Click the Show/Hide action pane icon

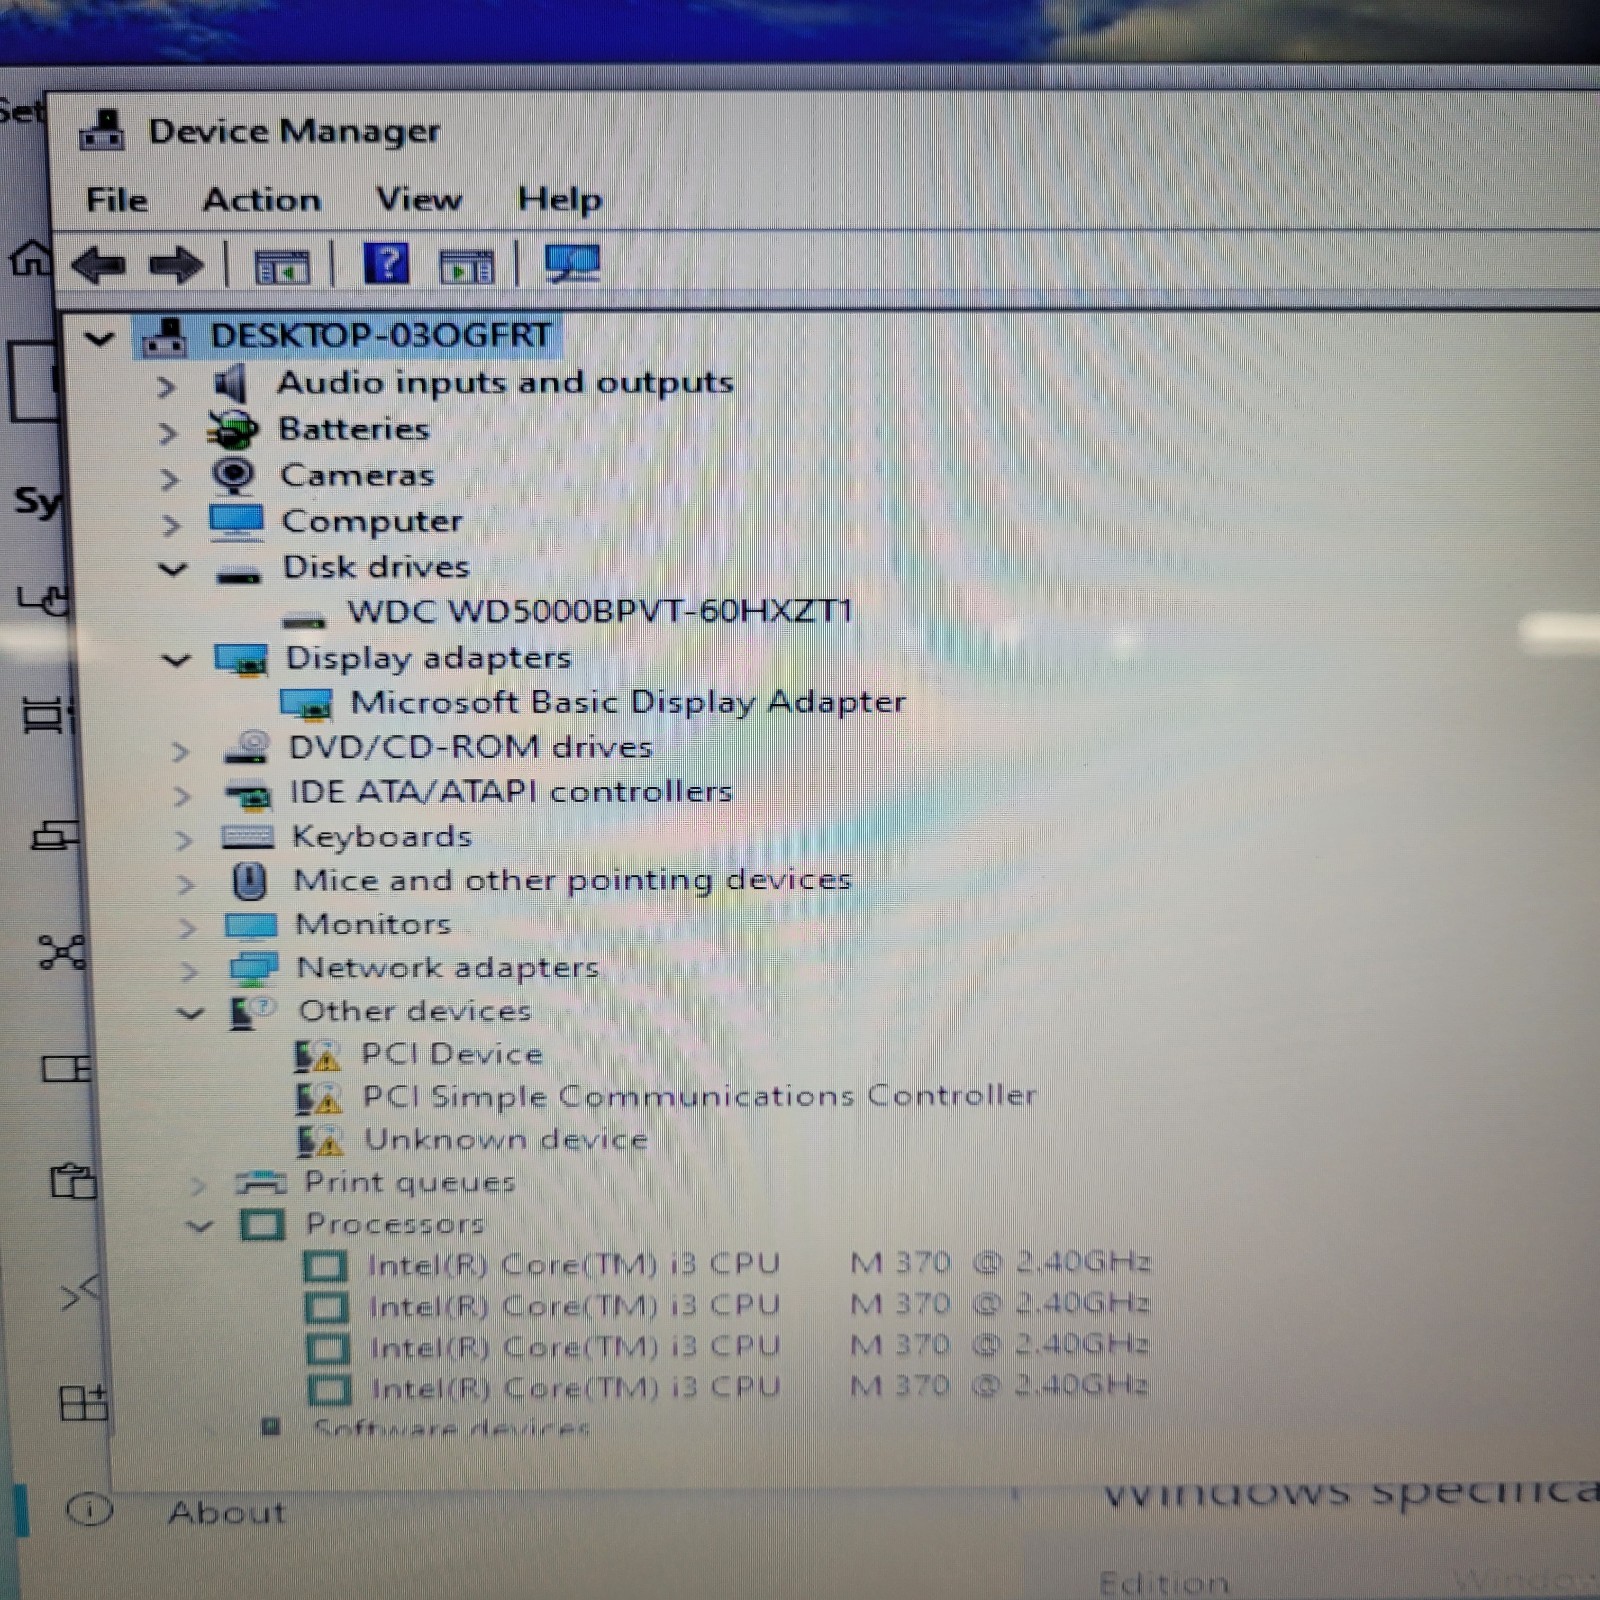(466, 267)
